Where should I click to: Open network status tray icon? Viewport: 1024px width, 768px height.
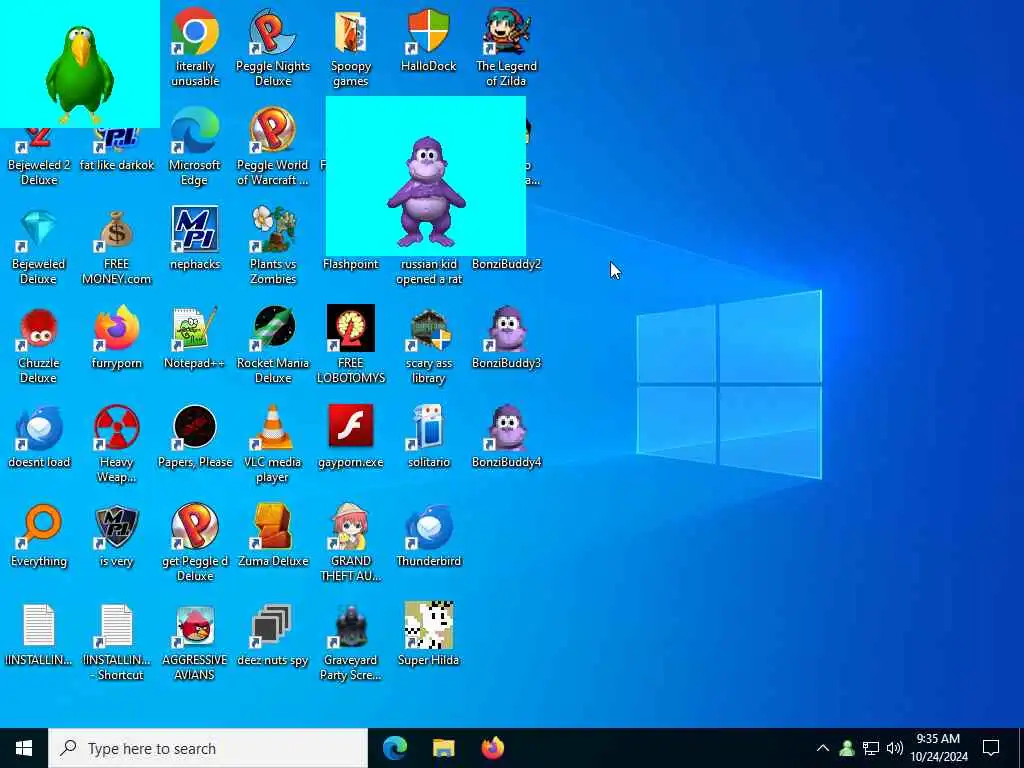[x=871, y=748]
